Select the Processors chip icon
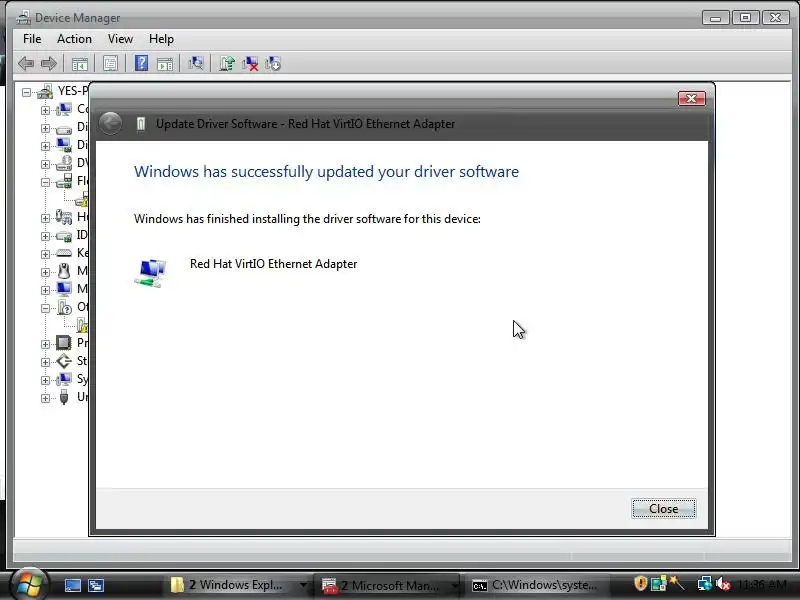The image size is (800, 600). click(x=64, y=342)
